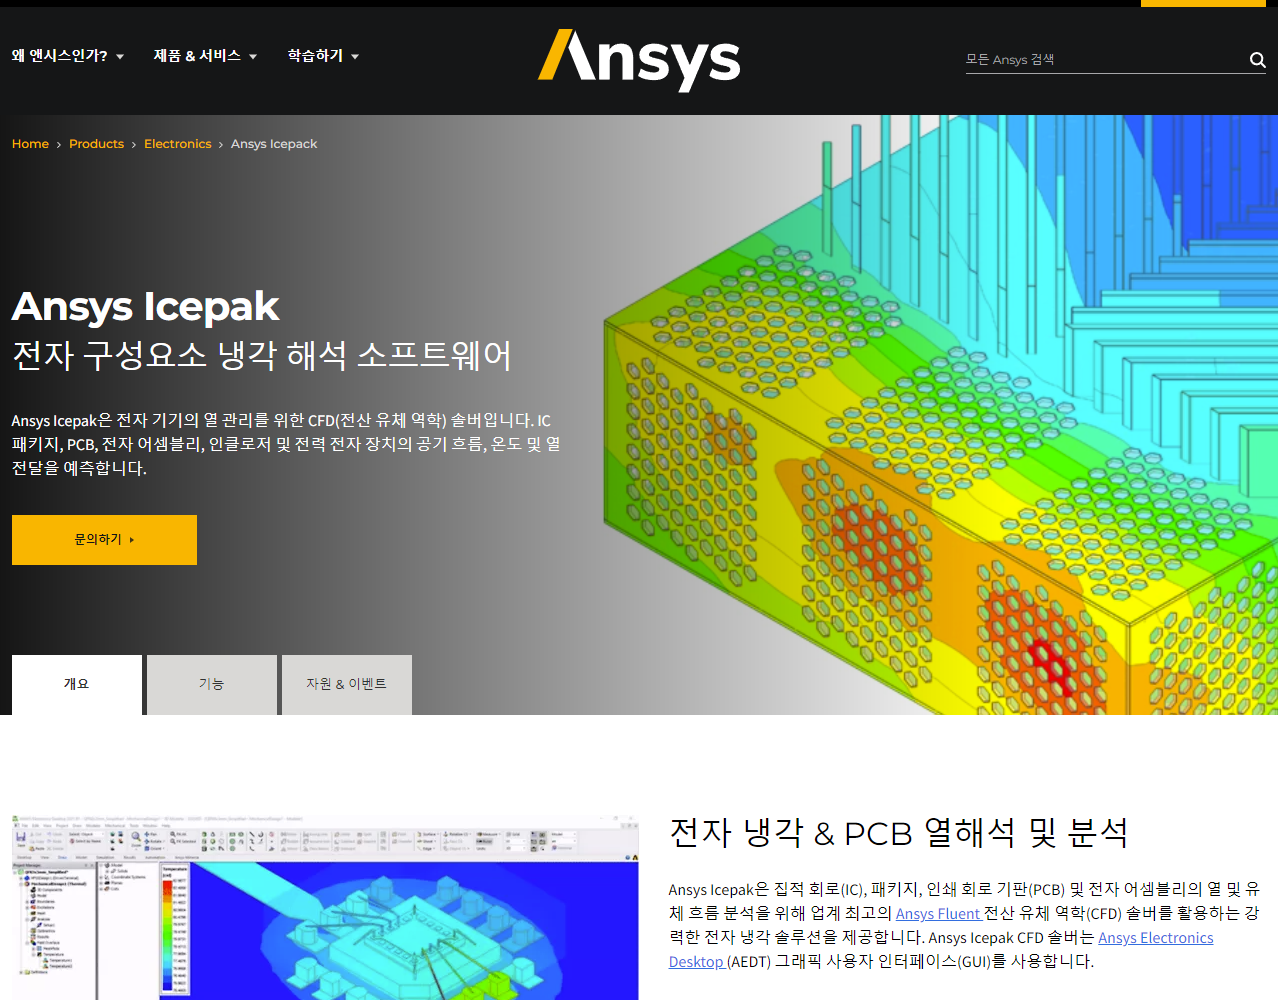
Task: Navigate to Electronics breadcrumb
Action: pyautogui.click(x=177, y=144)
